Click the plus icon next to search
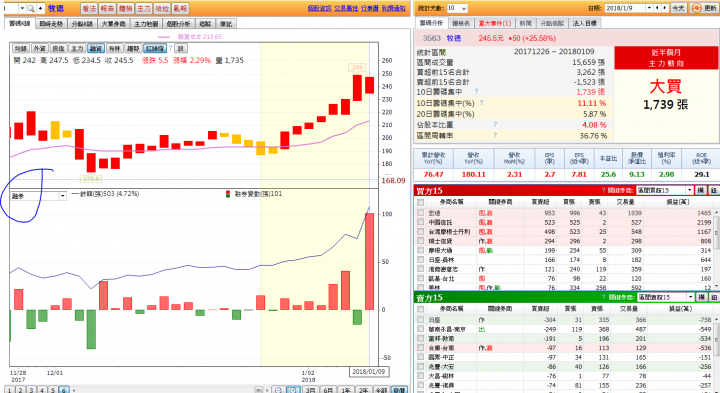 point(41,8)
